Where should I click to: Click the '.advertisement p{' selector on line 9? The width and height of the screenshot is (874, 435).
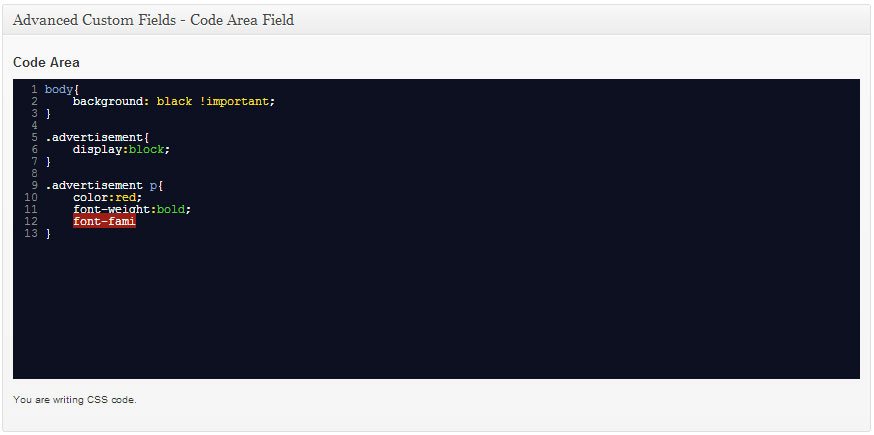(x=104, y=185)
